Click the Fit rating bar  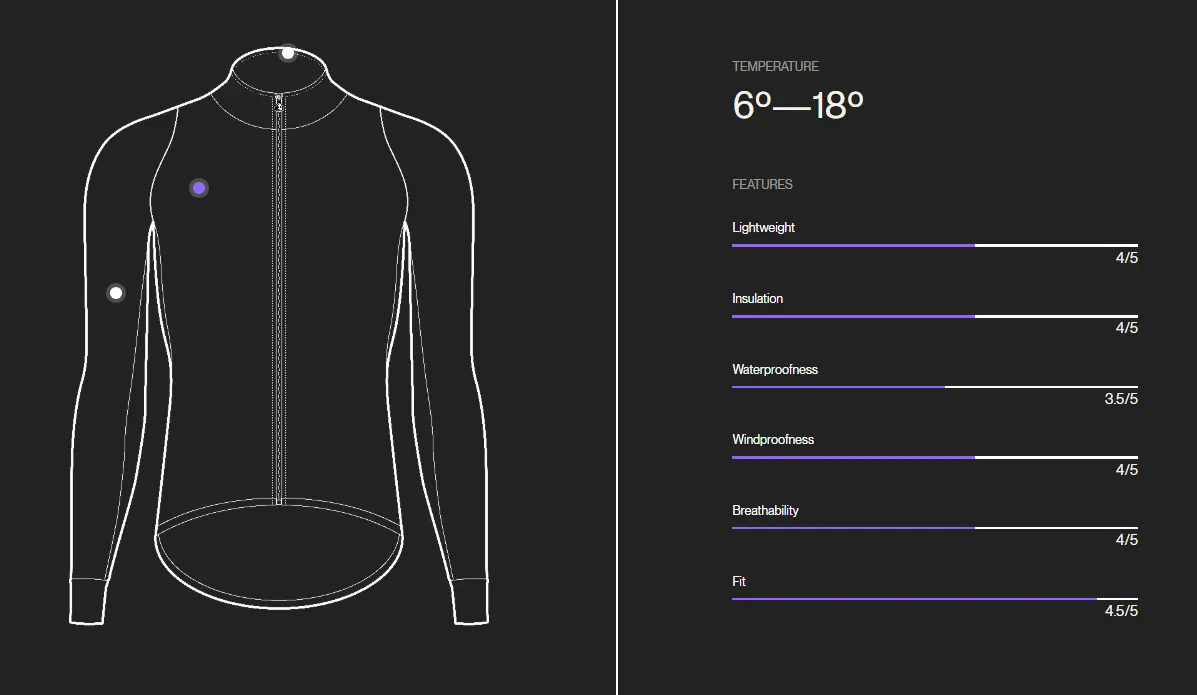coord(934,599)
